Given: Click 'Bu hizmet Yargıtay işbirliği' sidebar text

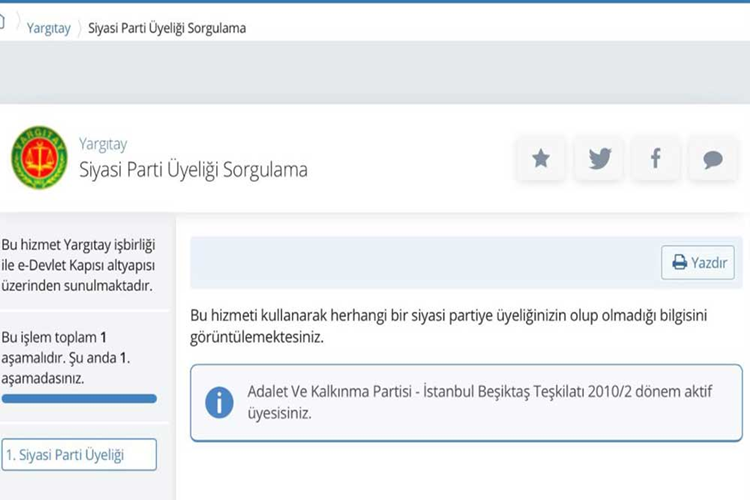Looking at the screenshot, I should (78, 265).
